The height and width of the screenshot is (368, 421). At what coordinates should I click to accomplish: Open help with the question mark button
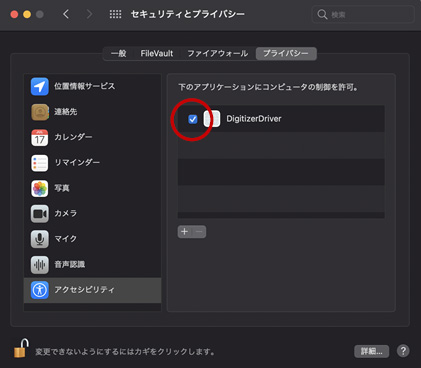pyautogui.click(x=403, y=351)
